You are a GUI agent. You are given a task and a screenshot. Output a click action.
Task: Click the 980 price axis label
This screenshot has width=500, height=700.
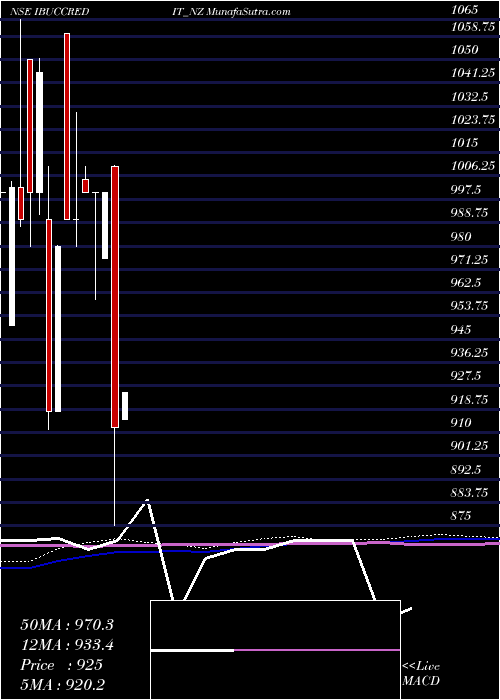(461, 236)
